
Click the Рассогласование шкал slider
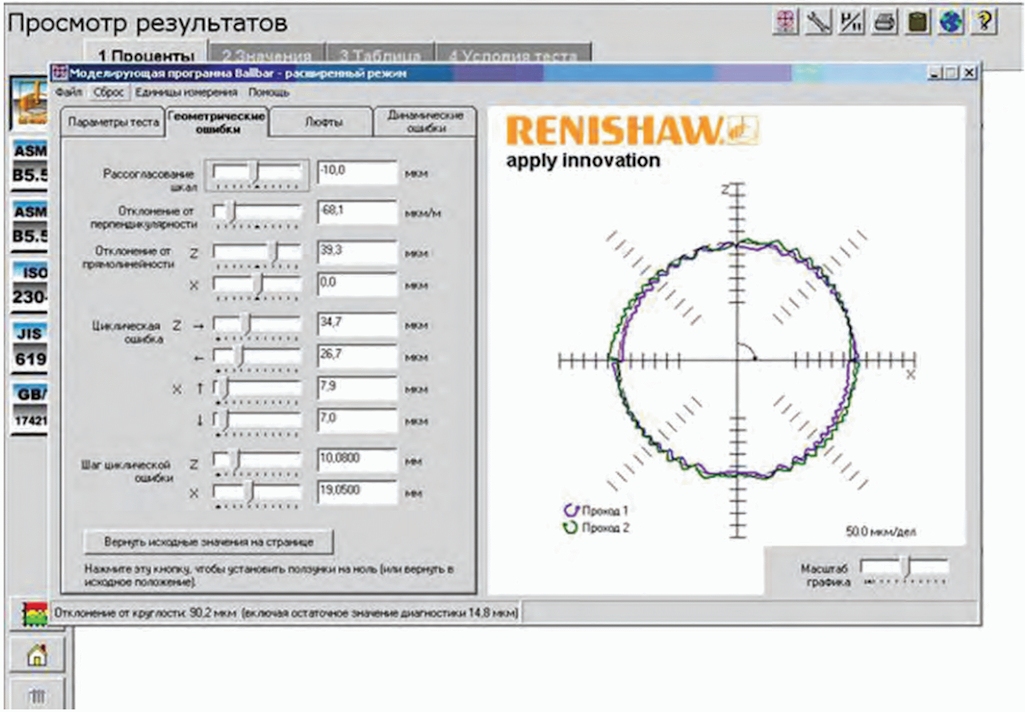point(257,175)
